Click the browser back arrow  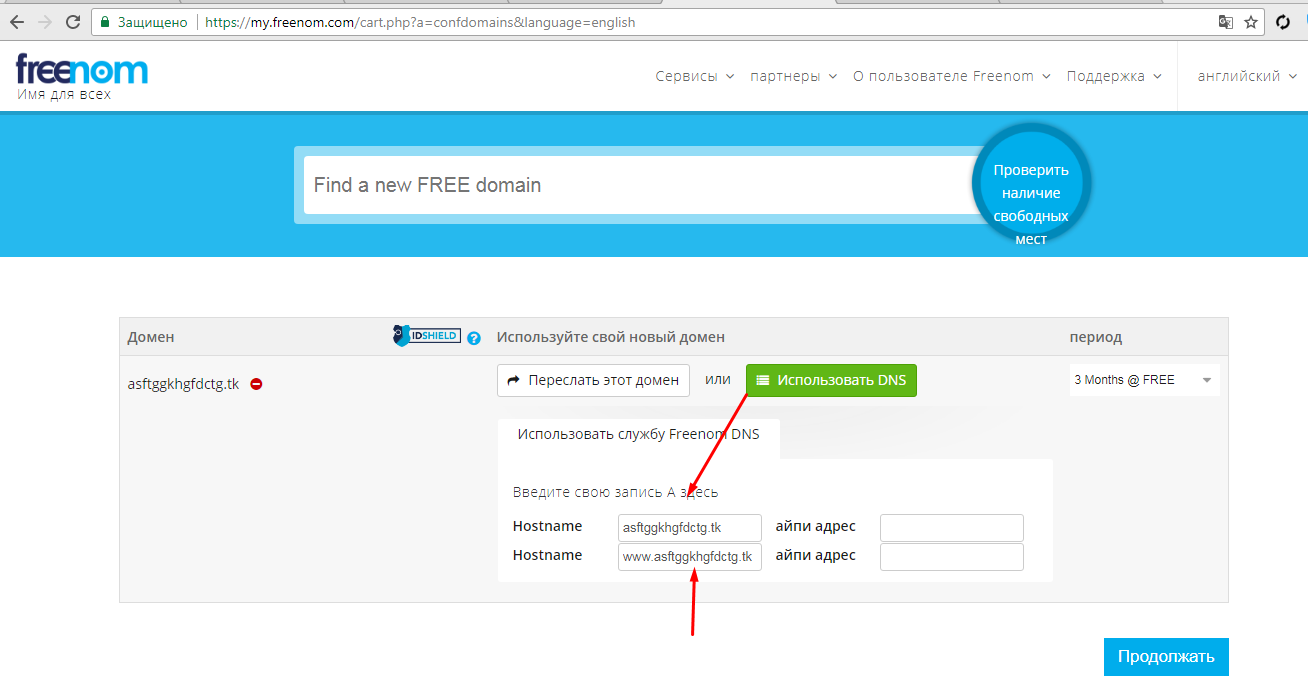(17, 21)
